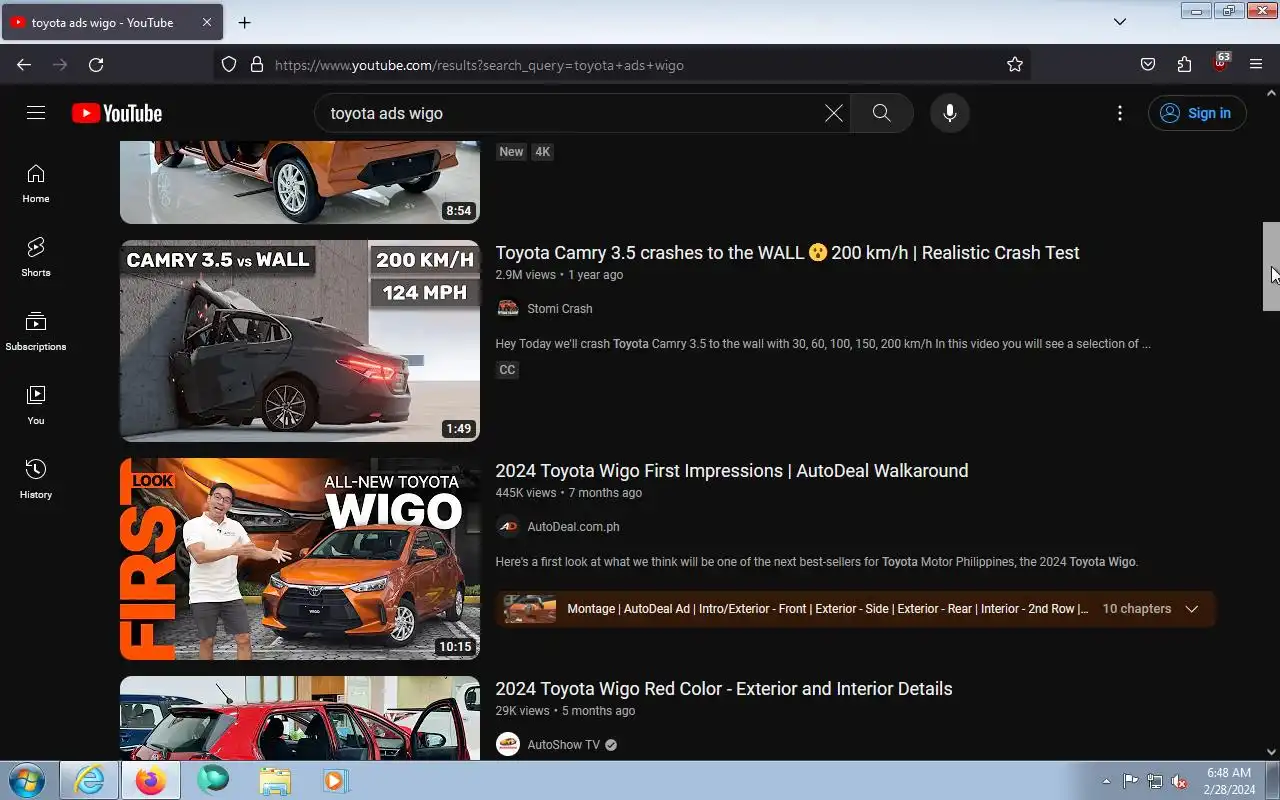
Task: Open the Firefox application menu
Action: (x=1256, y=64)
